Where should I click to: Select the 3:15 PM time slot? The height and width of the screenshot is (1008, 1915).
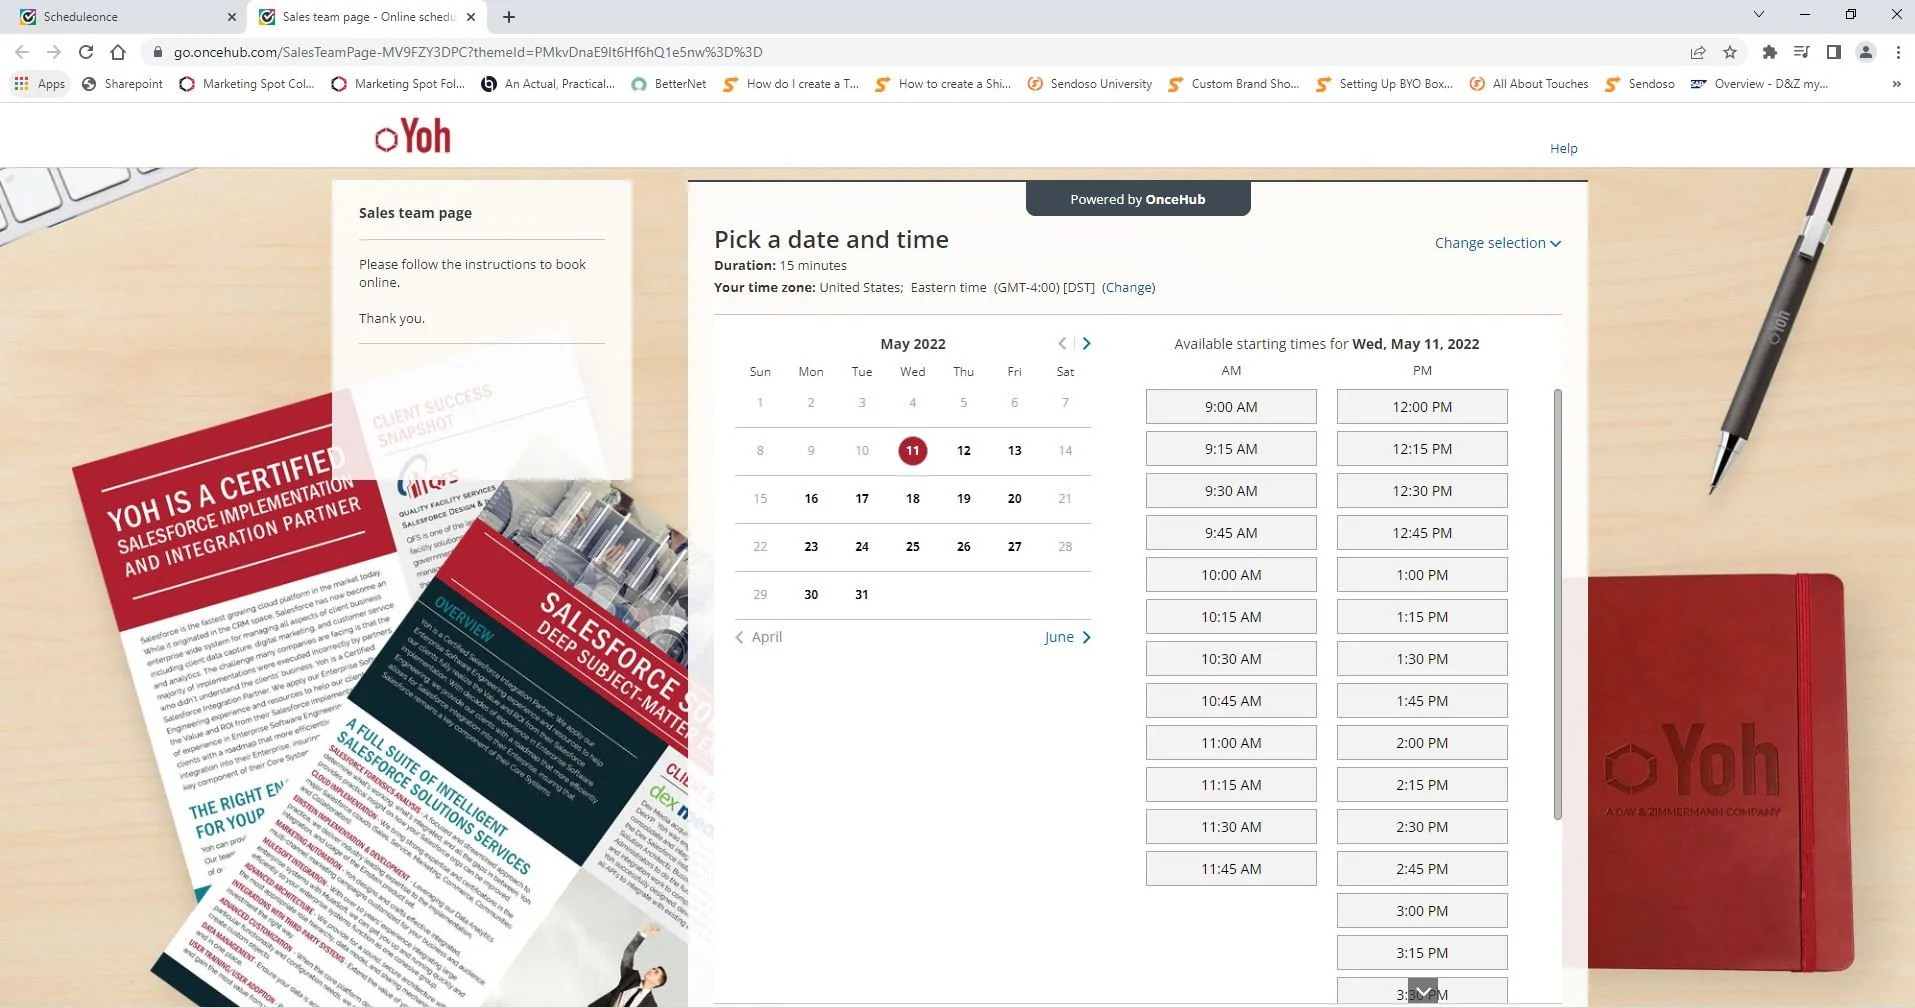[1422, 953]
